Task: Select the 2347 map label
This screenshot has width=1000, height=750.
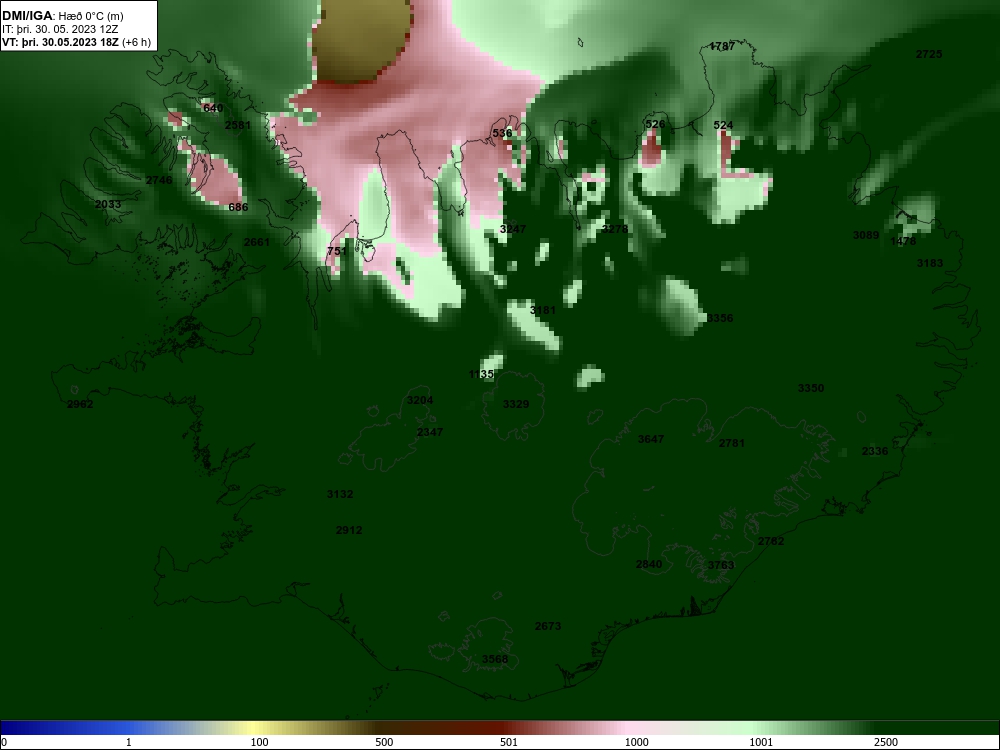Action: point(430,432)
